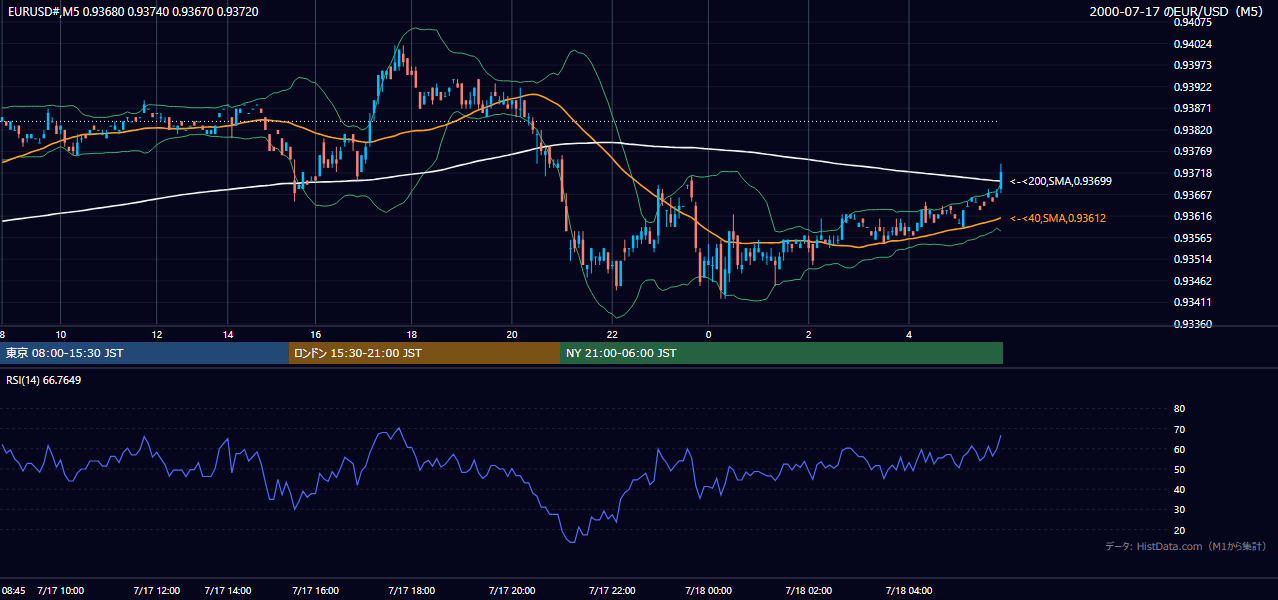This screenshot has width=1278, height=600.
Task: Click RSI scale value 40
Action: point(1179,489)
